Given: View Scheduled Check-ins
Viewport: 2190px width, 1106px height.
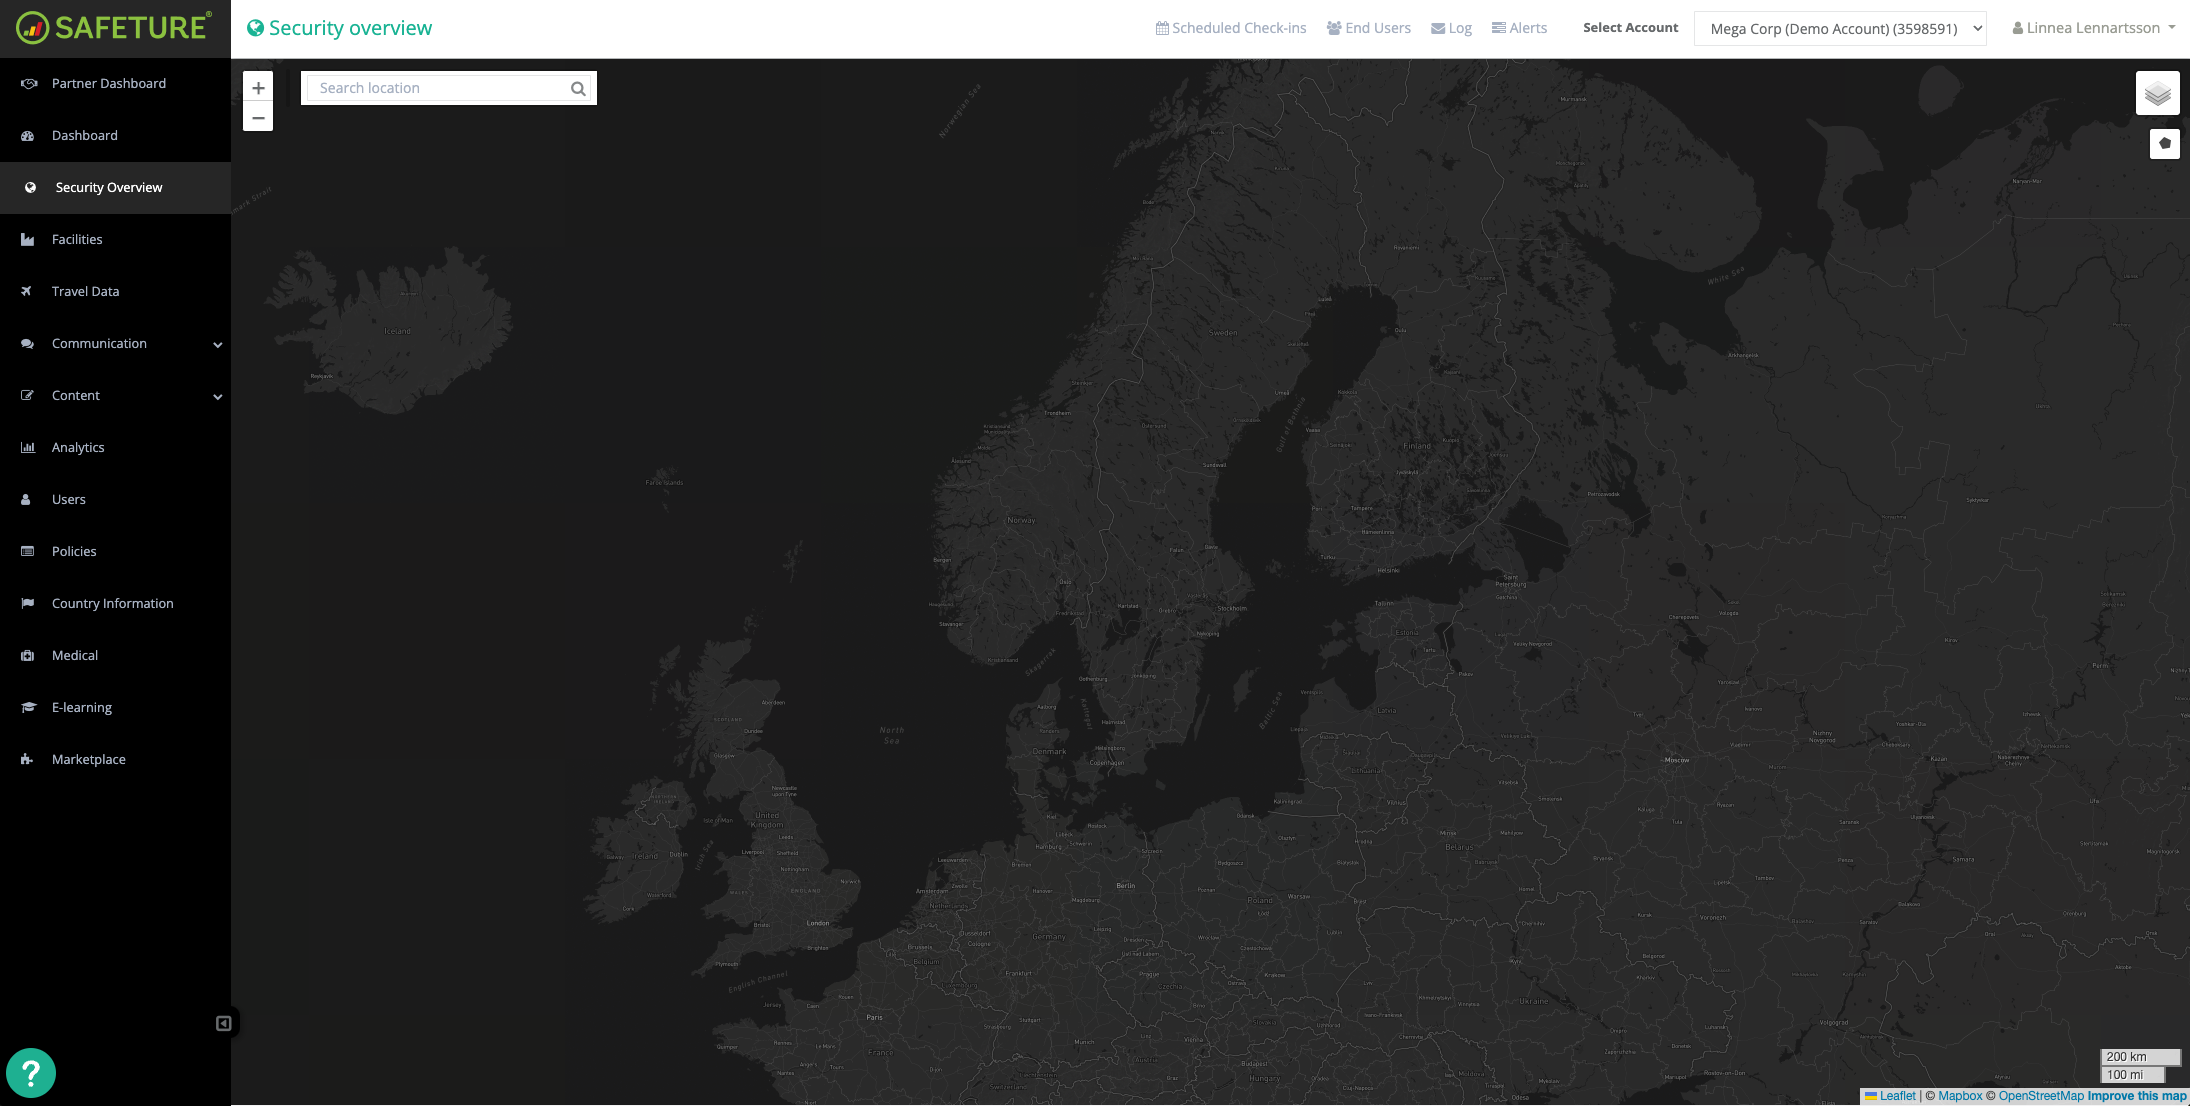Looking at the screenshot, I should click(1230, 27).
